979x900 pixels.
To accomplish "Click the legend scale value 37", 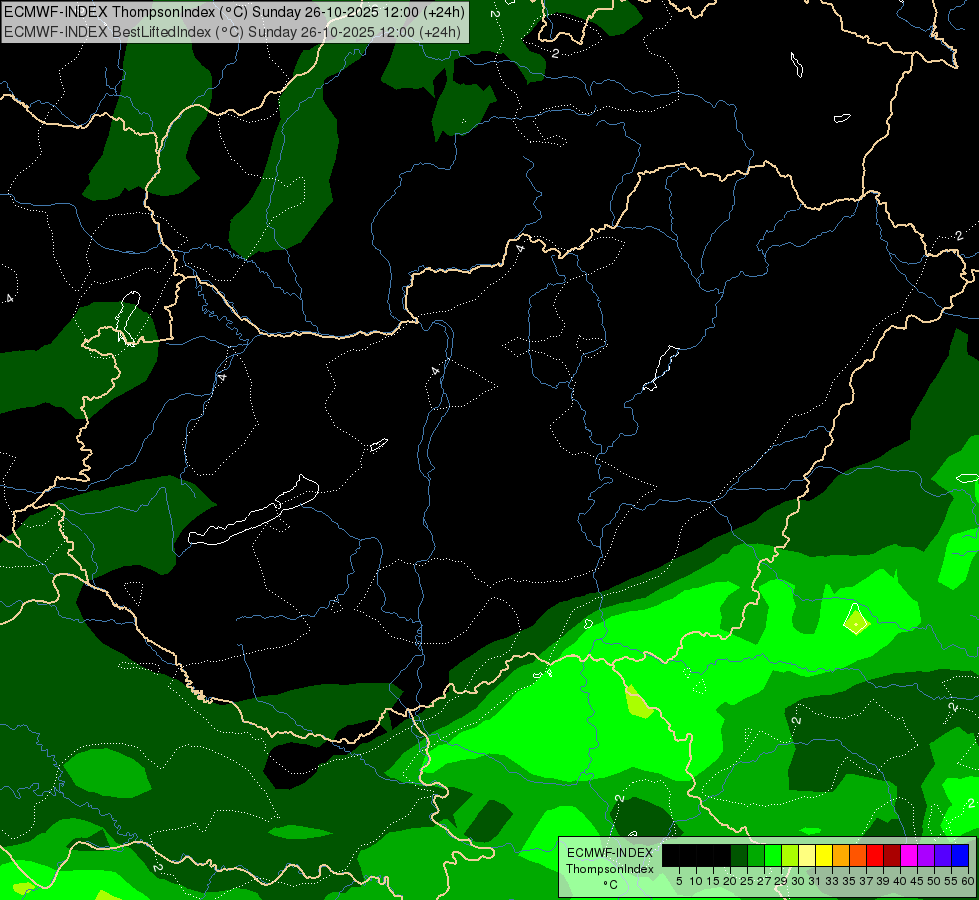I will (867, 881).
